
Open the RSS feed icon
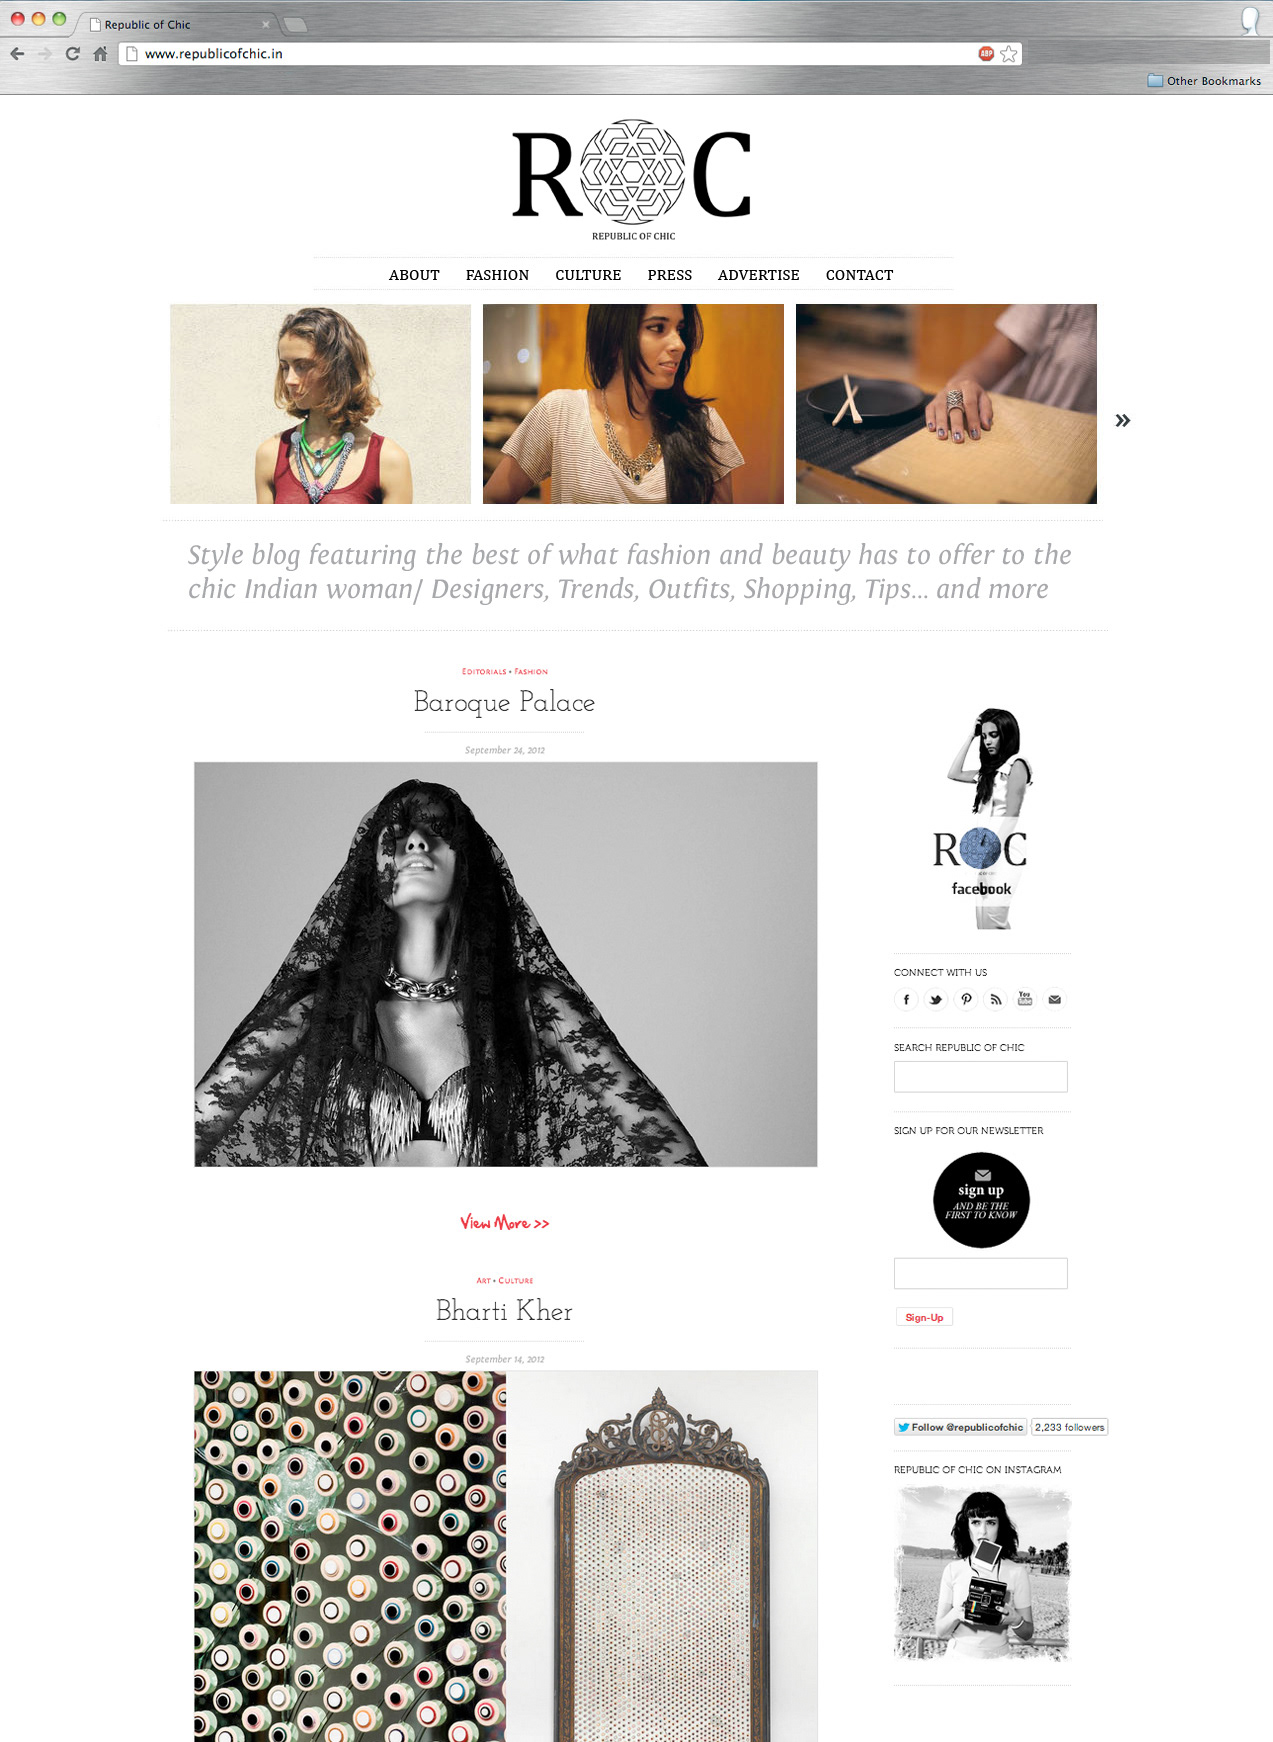point(995,999)
